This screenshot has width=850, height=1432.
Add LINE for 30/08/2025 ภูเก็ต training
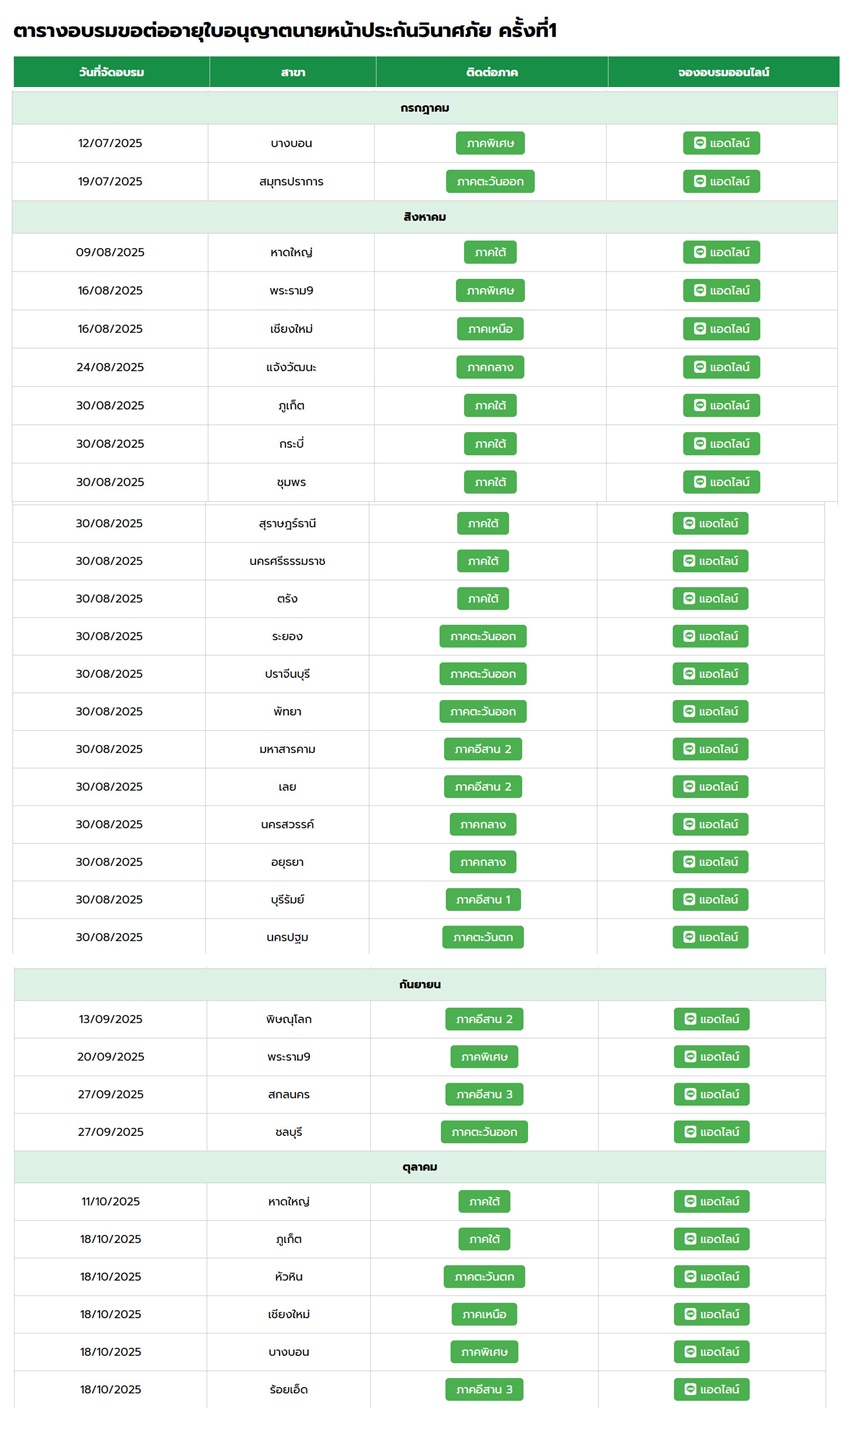(721, 405)
